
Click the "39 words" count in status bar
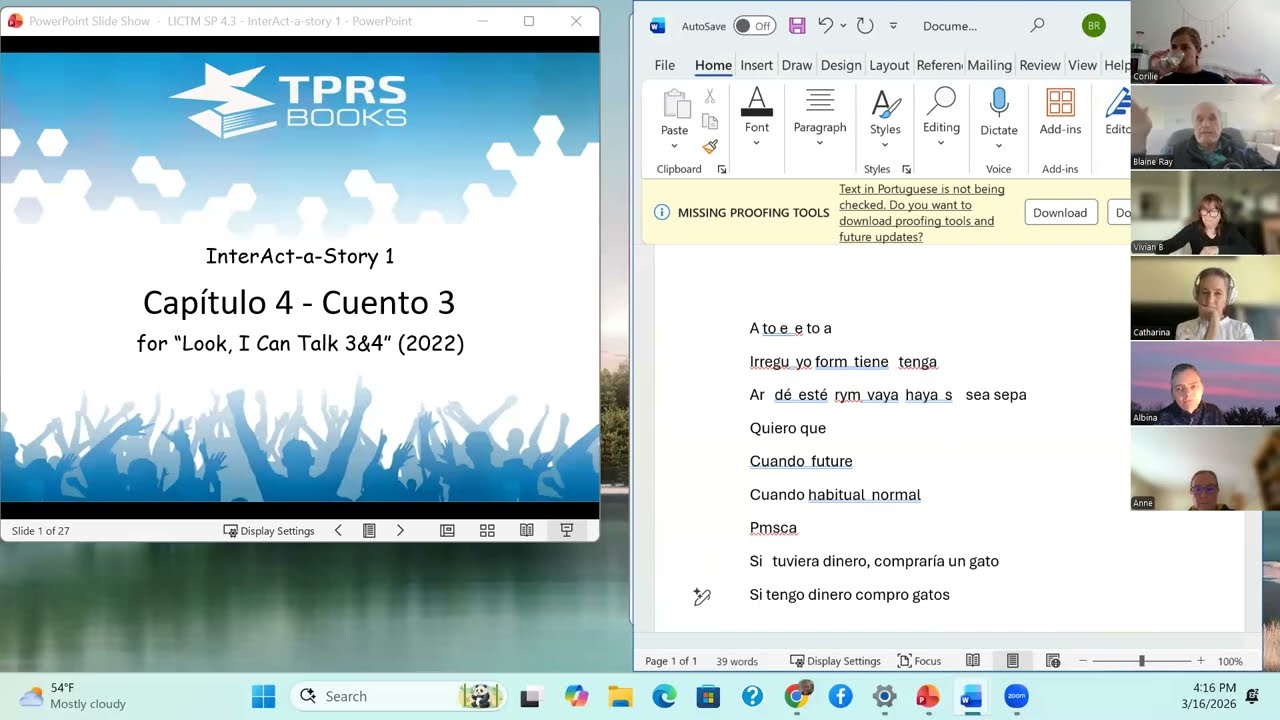737,661
